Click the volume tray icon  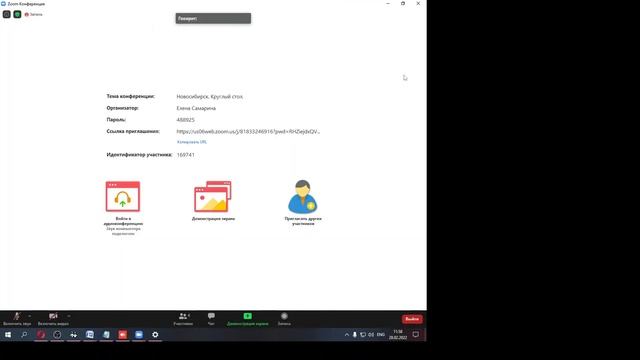click(371, 335)
